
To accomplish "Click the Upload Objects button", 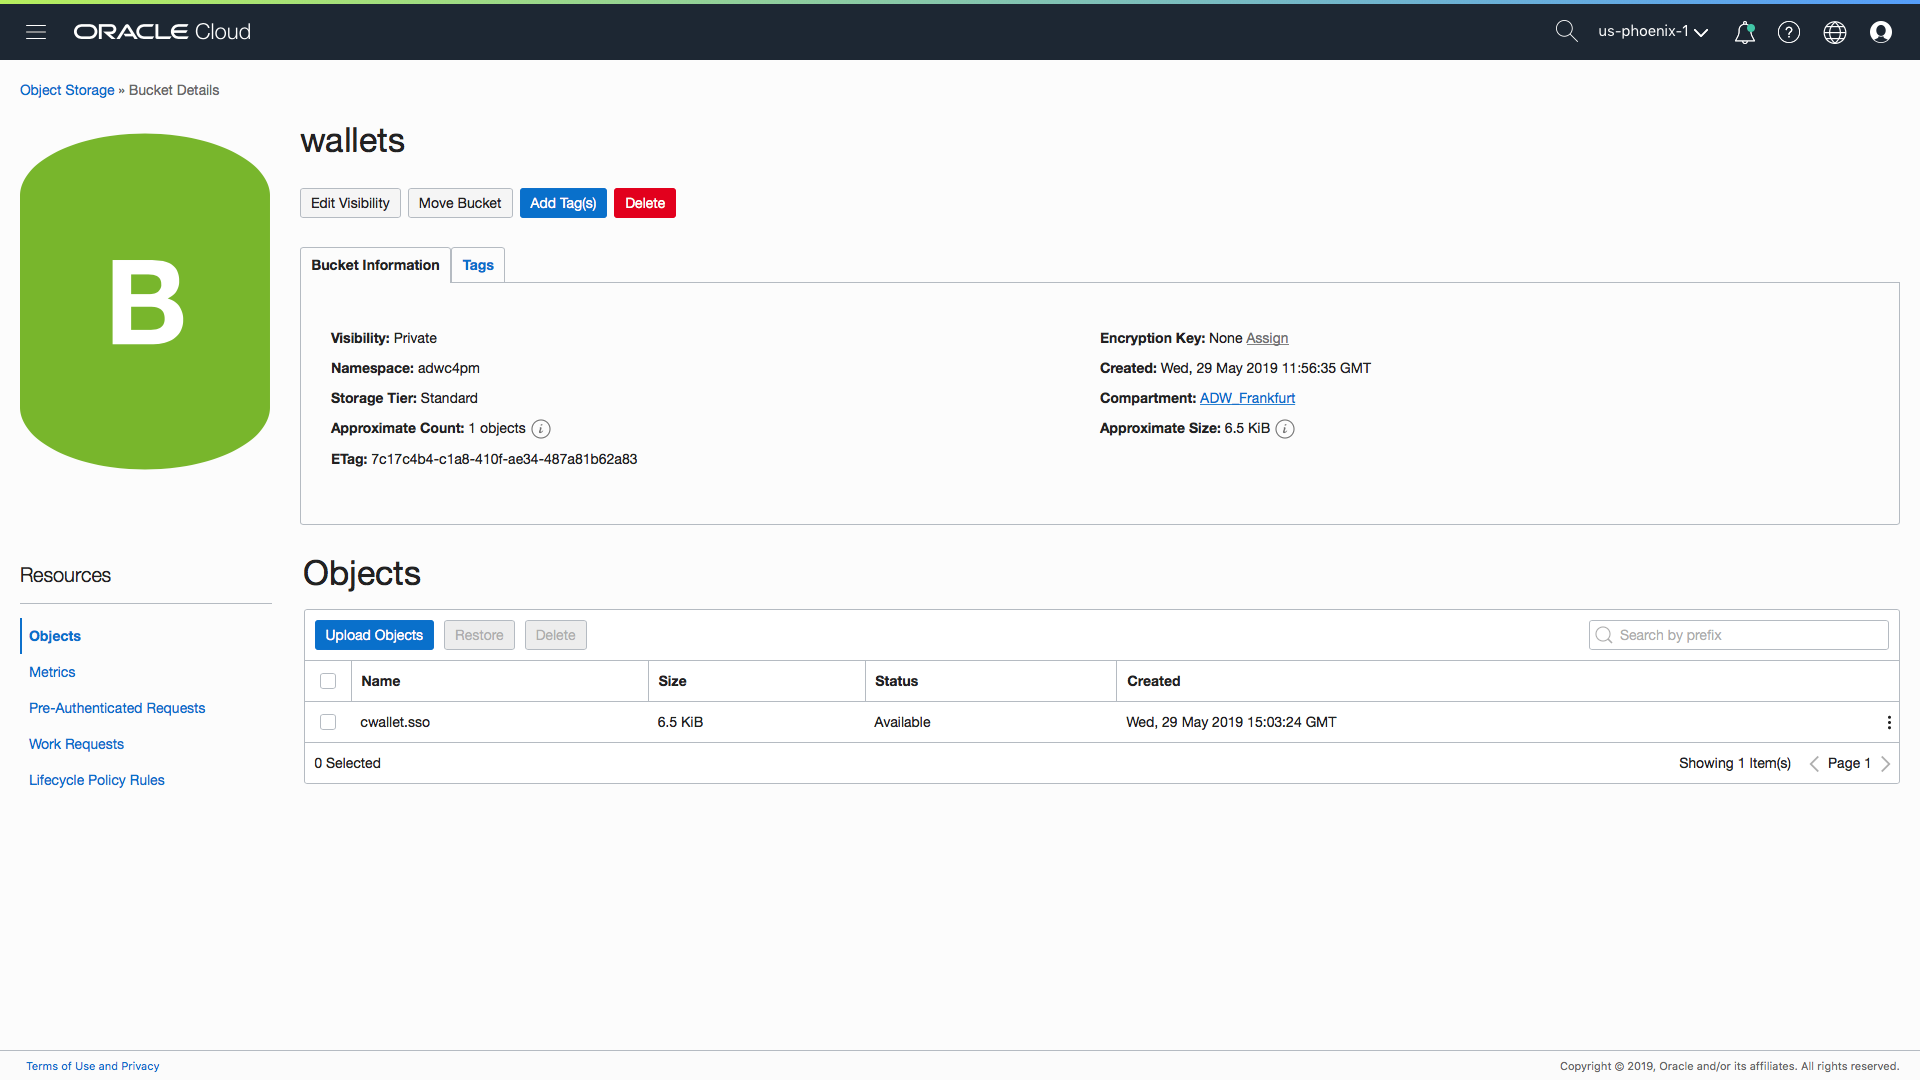I will coord(374,635).
